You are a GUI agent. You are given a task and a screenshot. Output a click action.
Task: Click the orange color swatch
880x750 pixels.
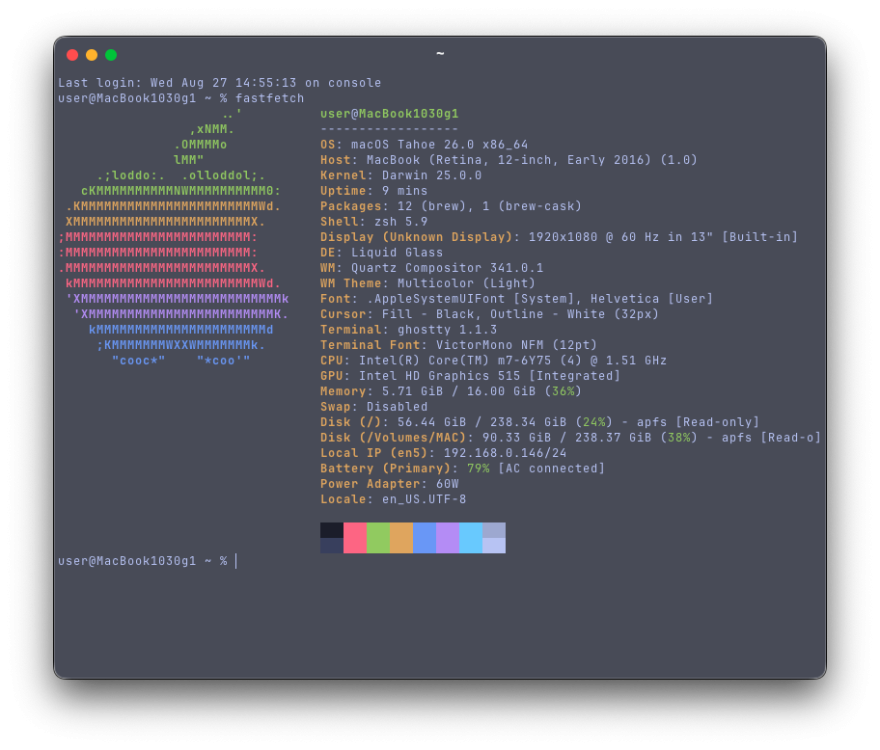click(401, 538)
